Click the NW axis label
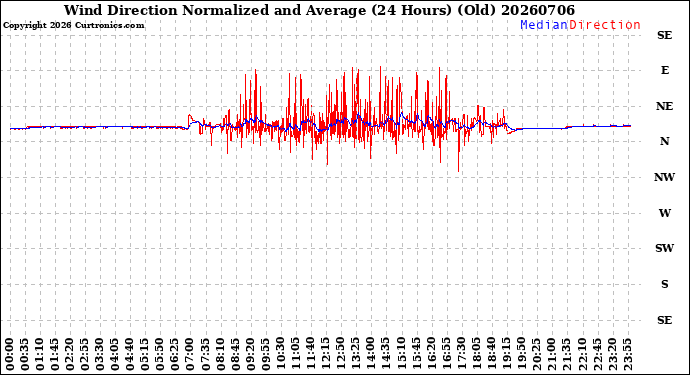This screenshot has height=375, width=690. coord(664,177)
